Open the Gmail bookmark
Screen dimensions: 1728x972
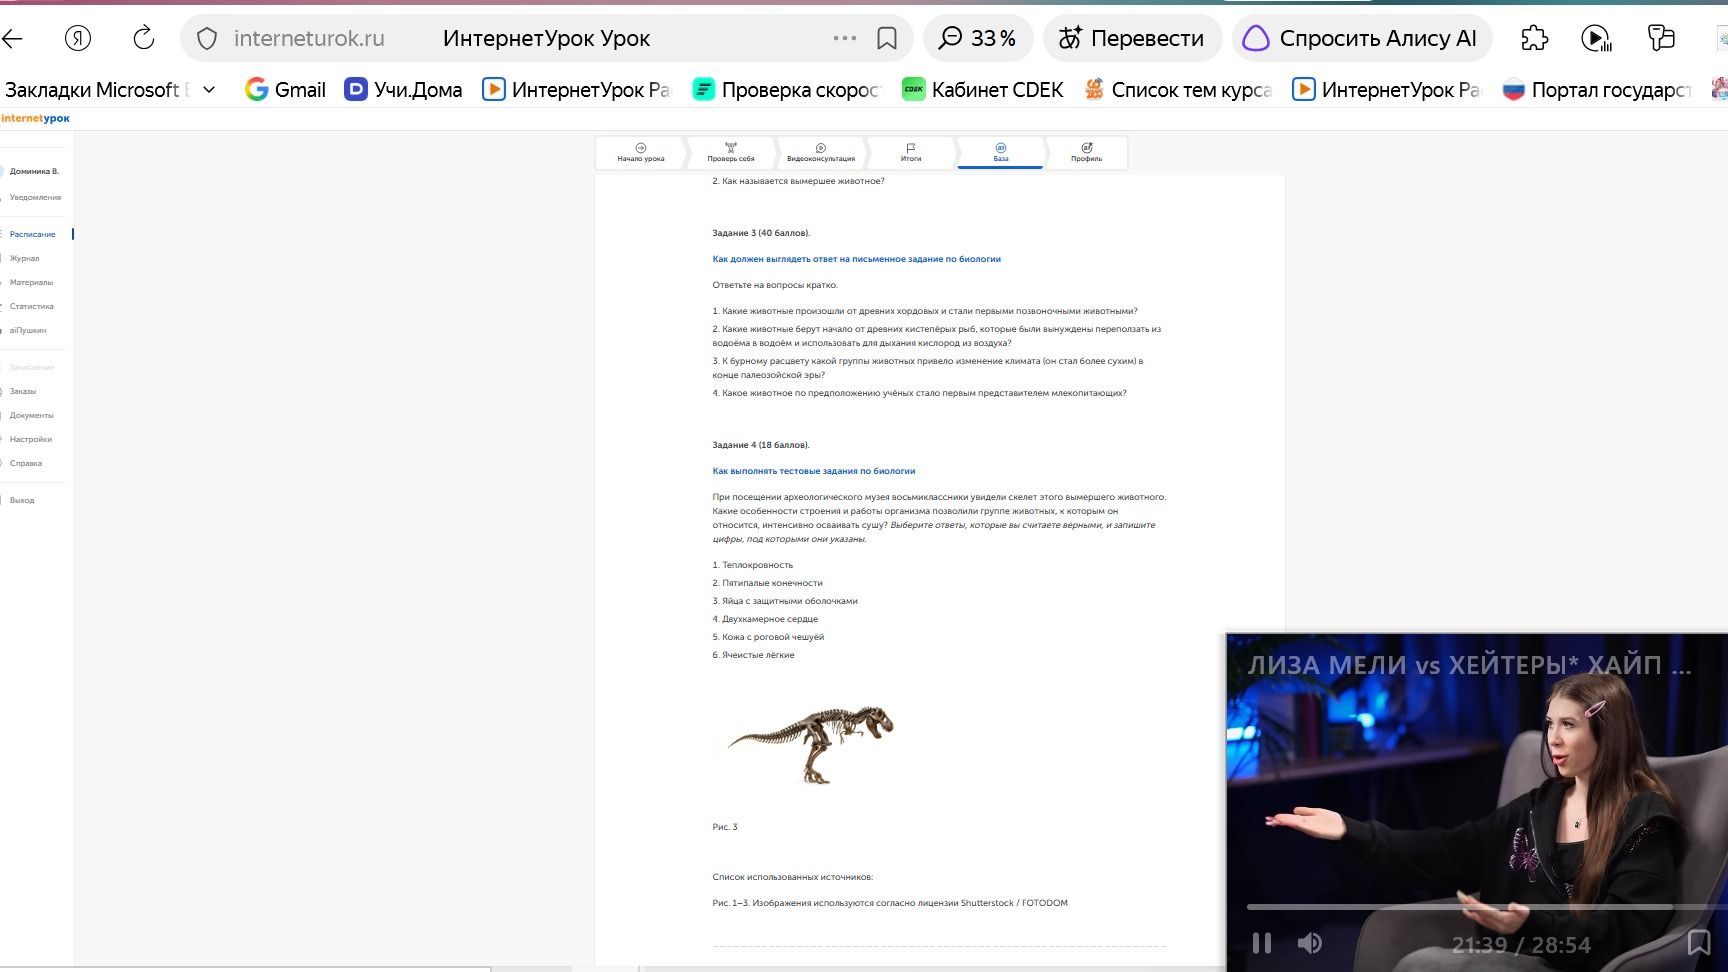tap(286, 90)
